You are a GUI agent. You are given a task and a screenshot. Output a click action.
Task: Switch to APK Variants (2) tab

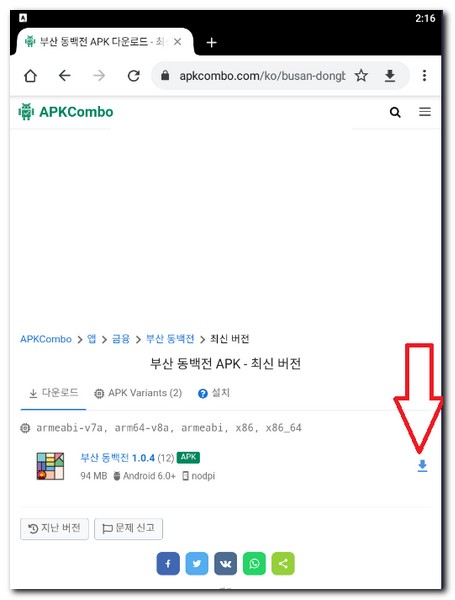click(x=138, y=393)
